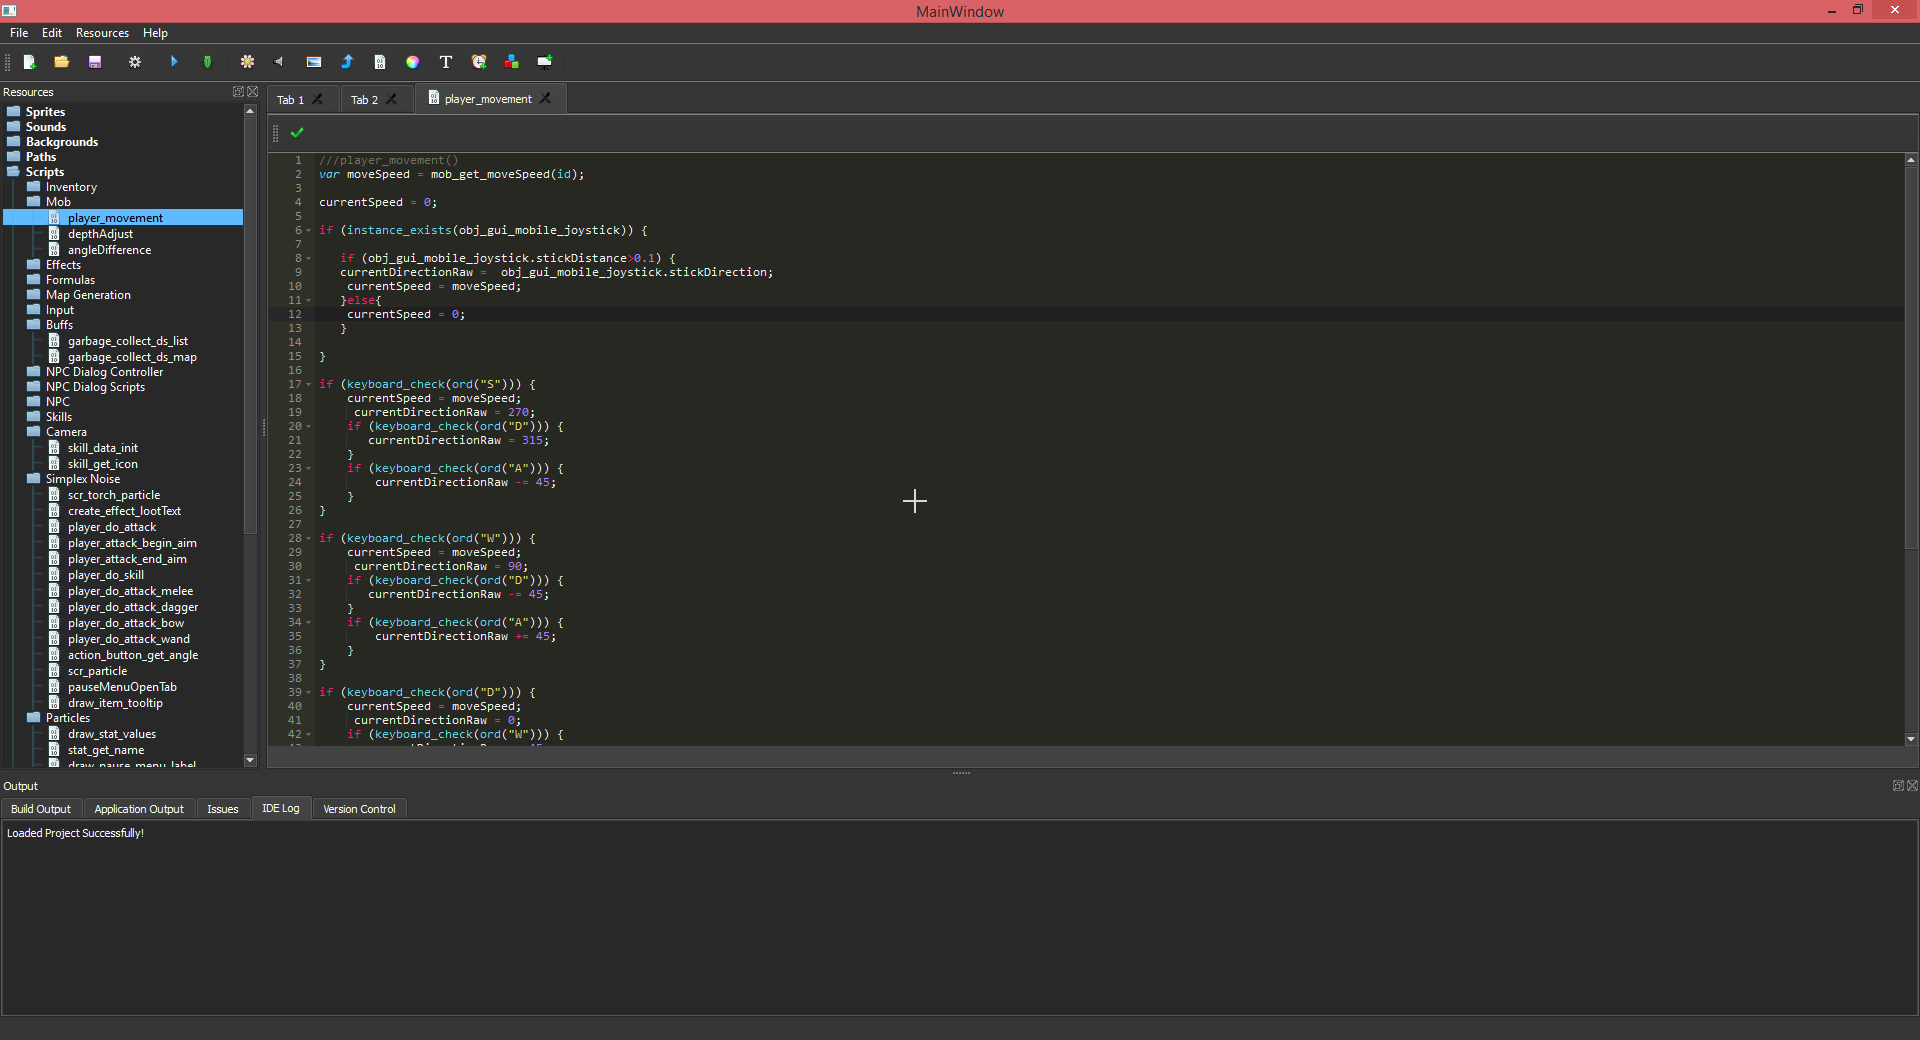This screenshot has width=1920, height=1040.
Task: Open the player_do_attack_bow script
Action: click(125, 623)
